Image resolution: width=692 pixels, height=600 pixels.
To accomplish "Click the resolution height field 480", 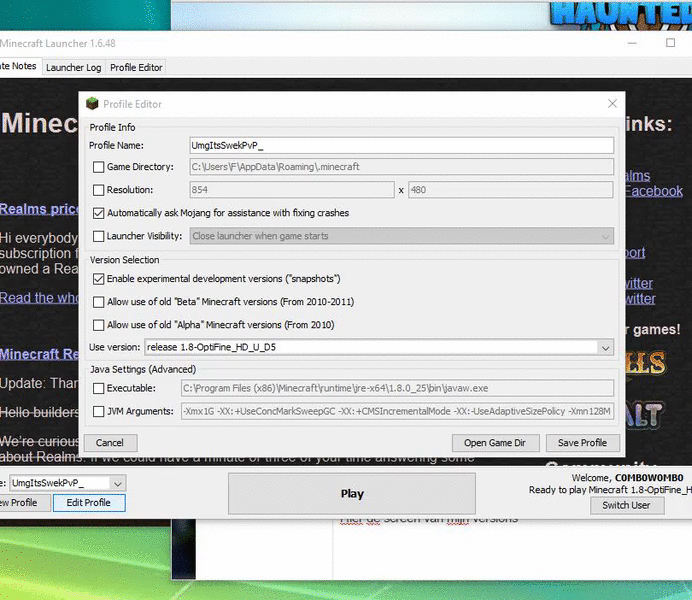I will point(511,190).
